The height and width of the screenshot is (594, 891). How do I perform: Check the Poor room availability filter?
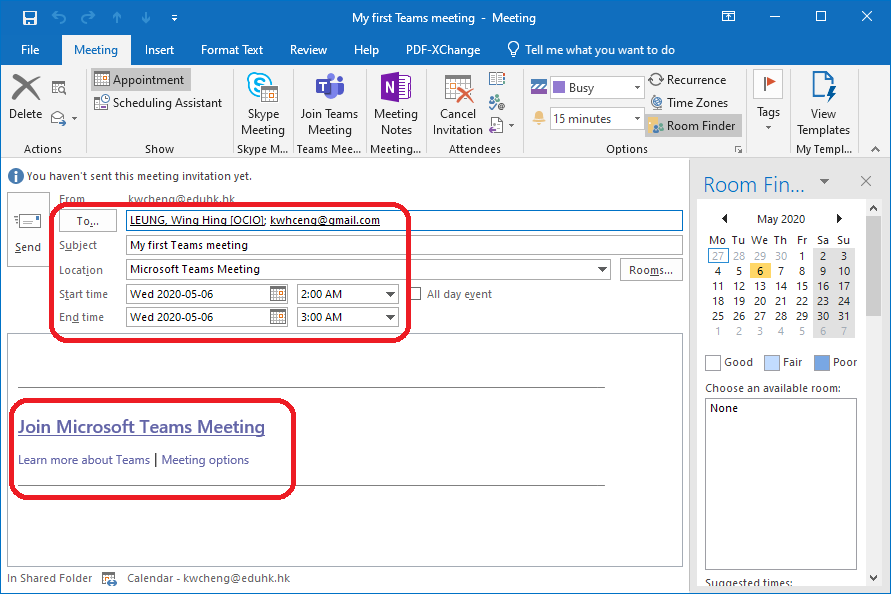coord(824,362)
